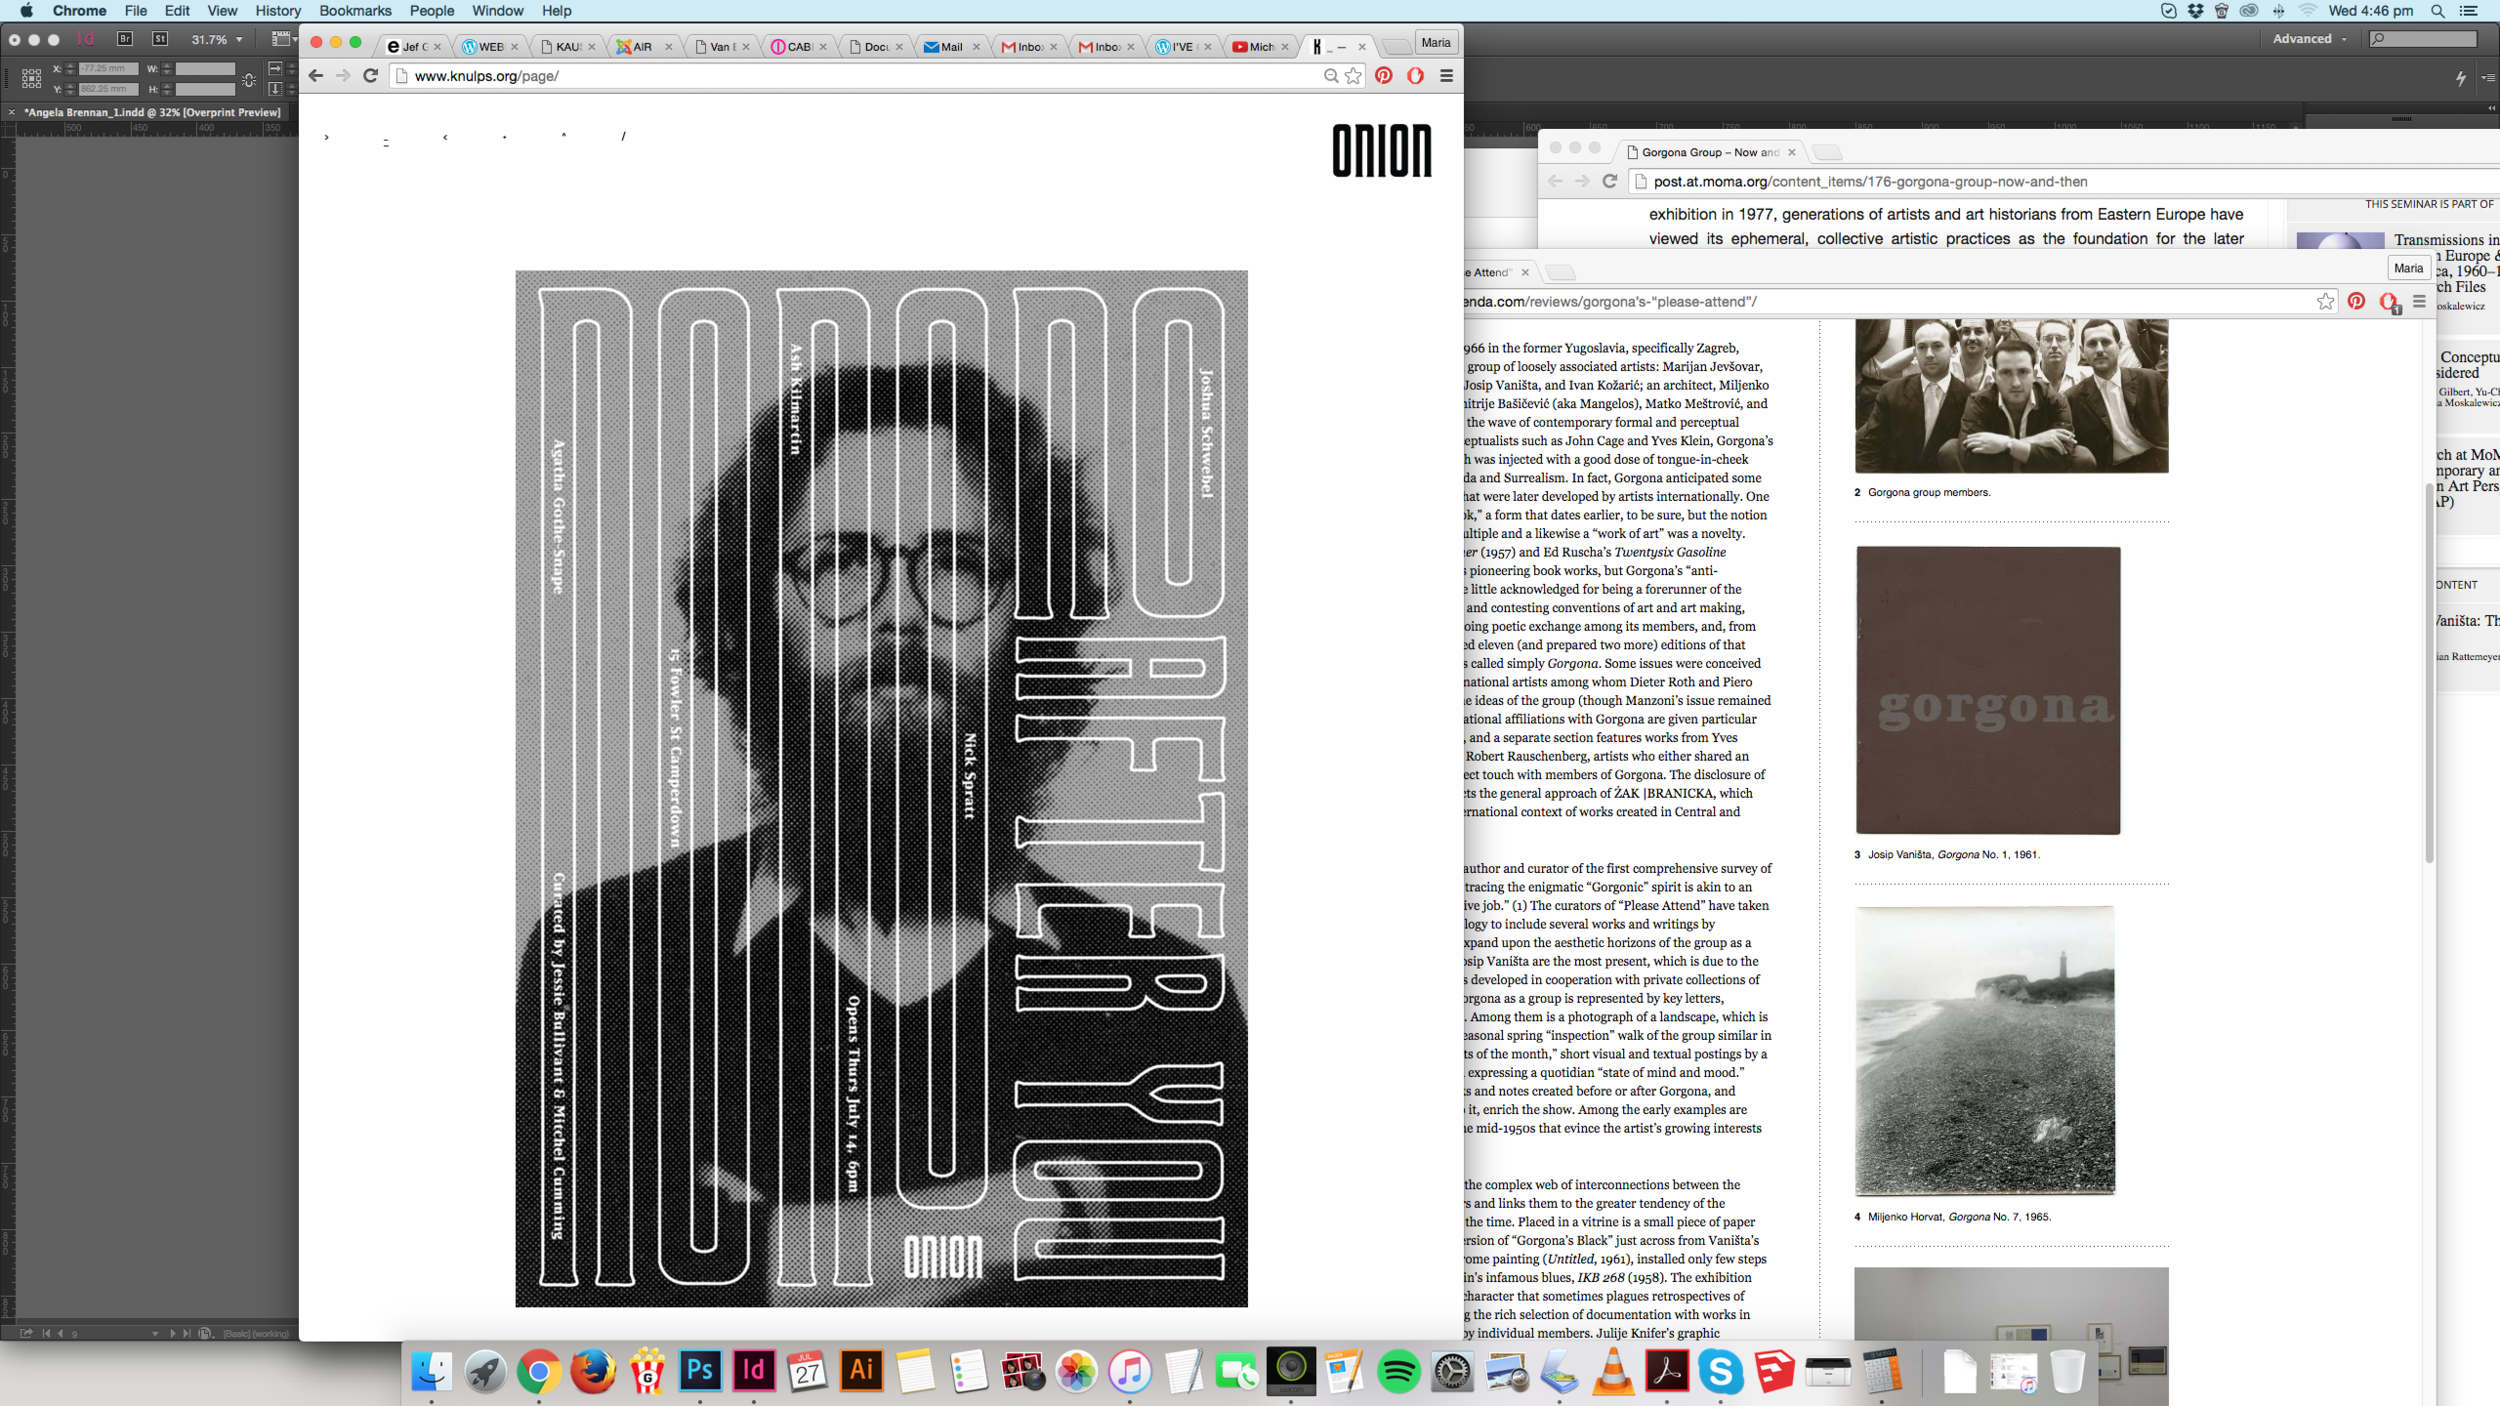2500x1406 pixels.
Task: Select the Angela Brennan_1.indd document tab
Action: (152, 112)
